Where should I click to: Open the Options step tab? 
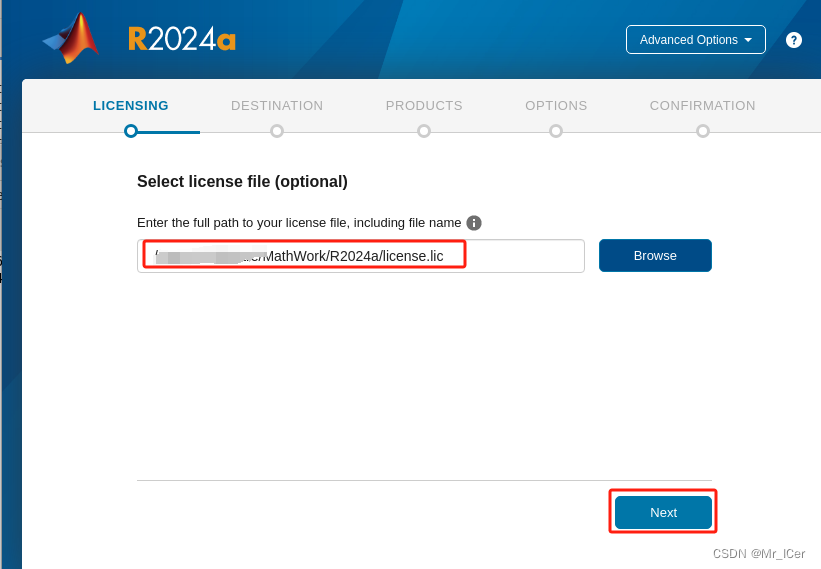point(556,106)
